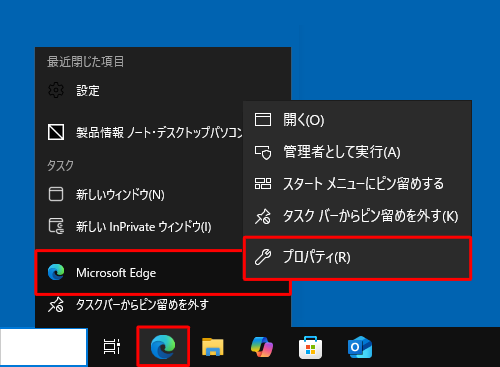500x367 pixels.
Task: Select スタート メニューにピン留めする
Action: click(x=357, y=184)
